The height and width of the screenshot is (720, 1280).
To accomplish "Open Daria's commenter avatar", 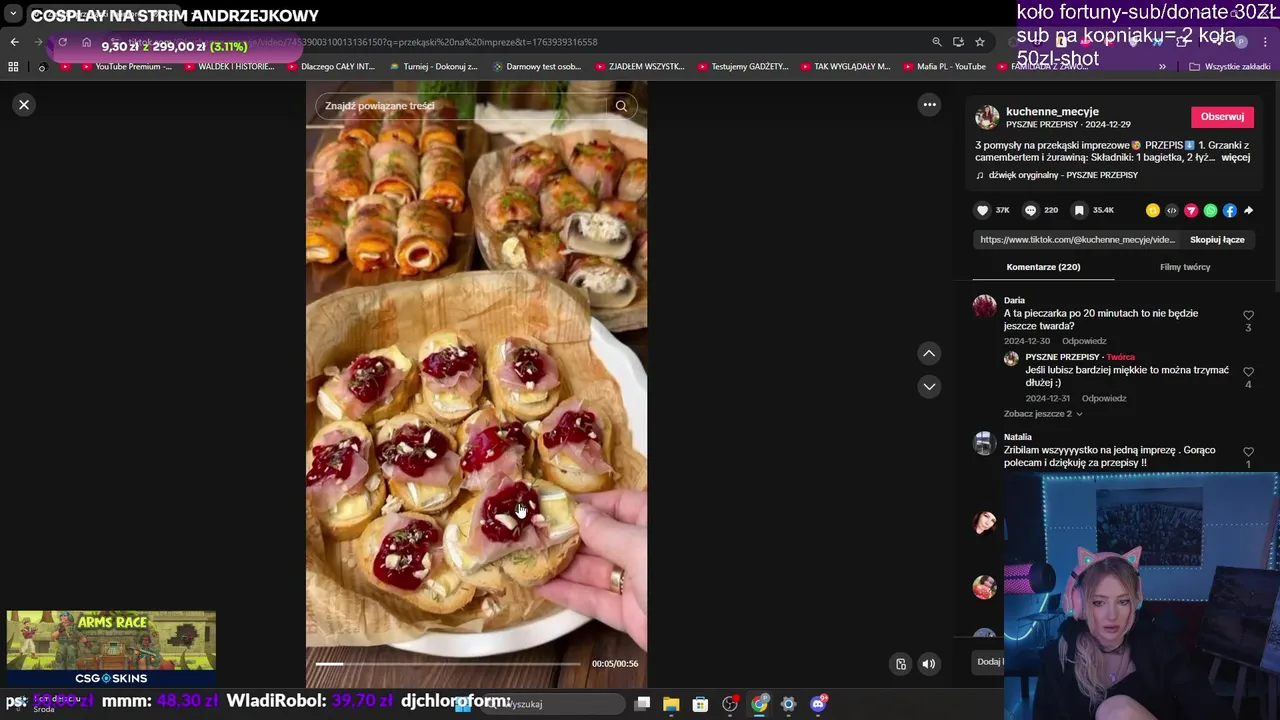I will coord(985,306).
